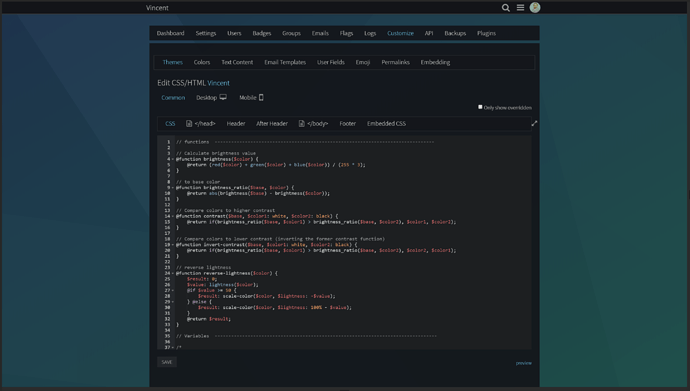Collapse fold arrow at line 29

click(x=172, y=302)
